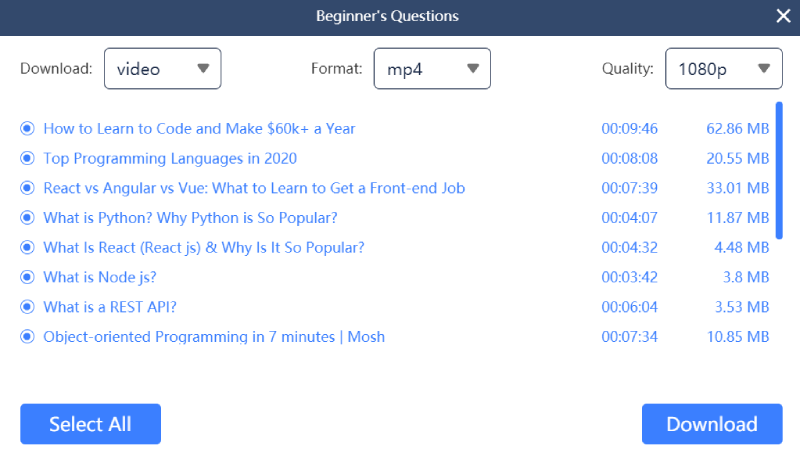Screen dimensions: 800x471
Task: Close the Beginner's Questions dialog
Action: [x=783, y=16]
